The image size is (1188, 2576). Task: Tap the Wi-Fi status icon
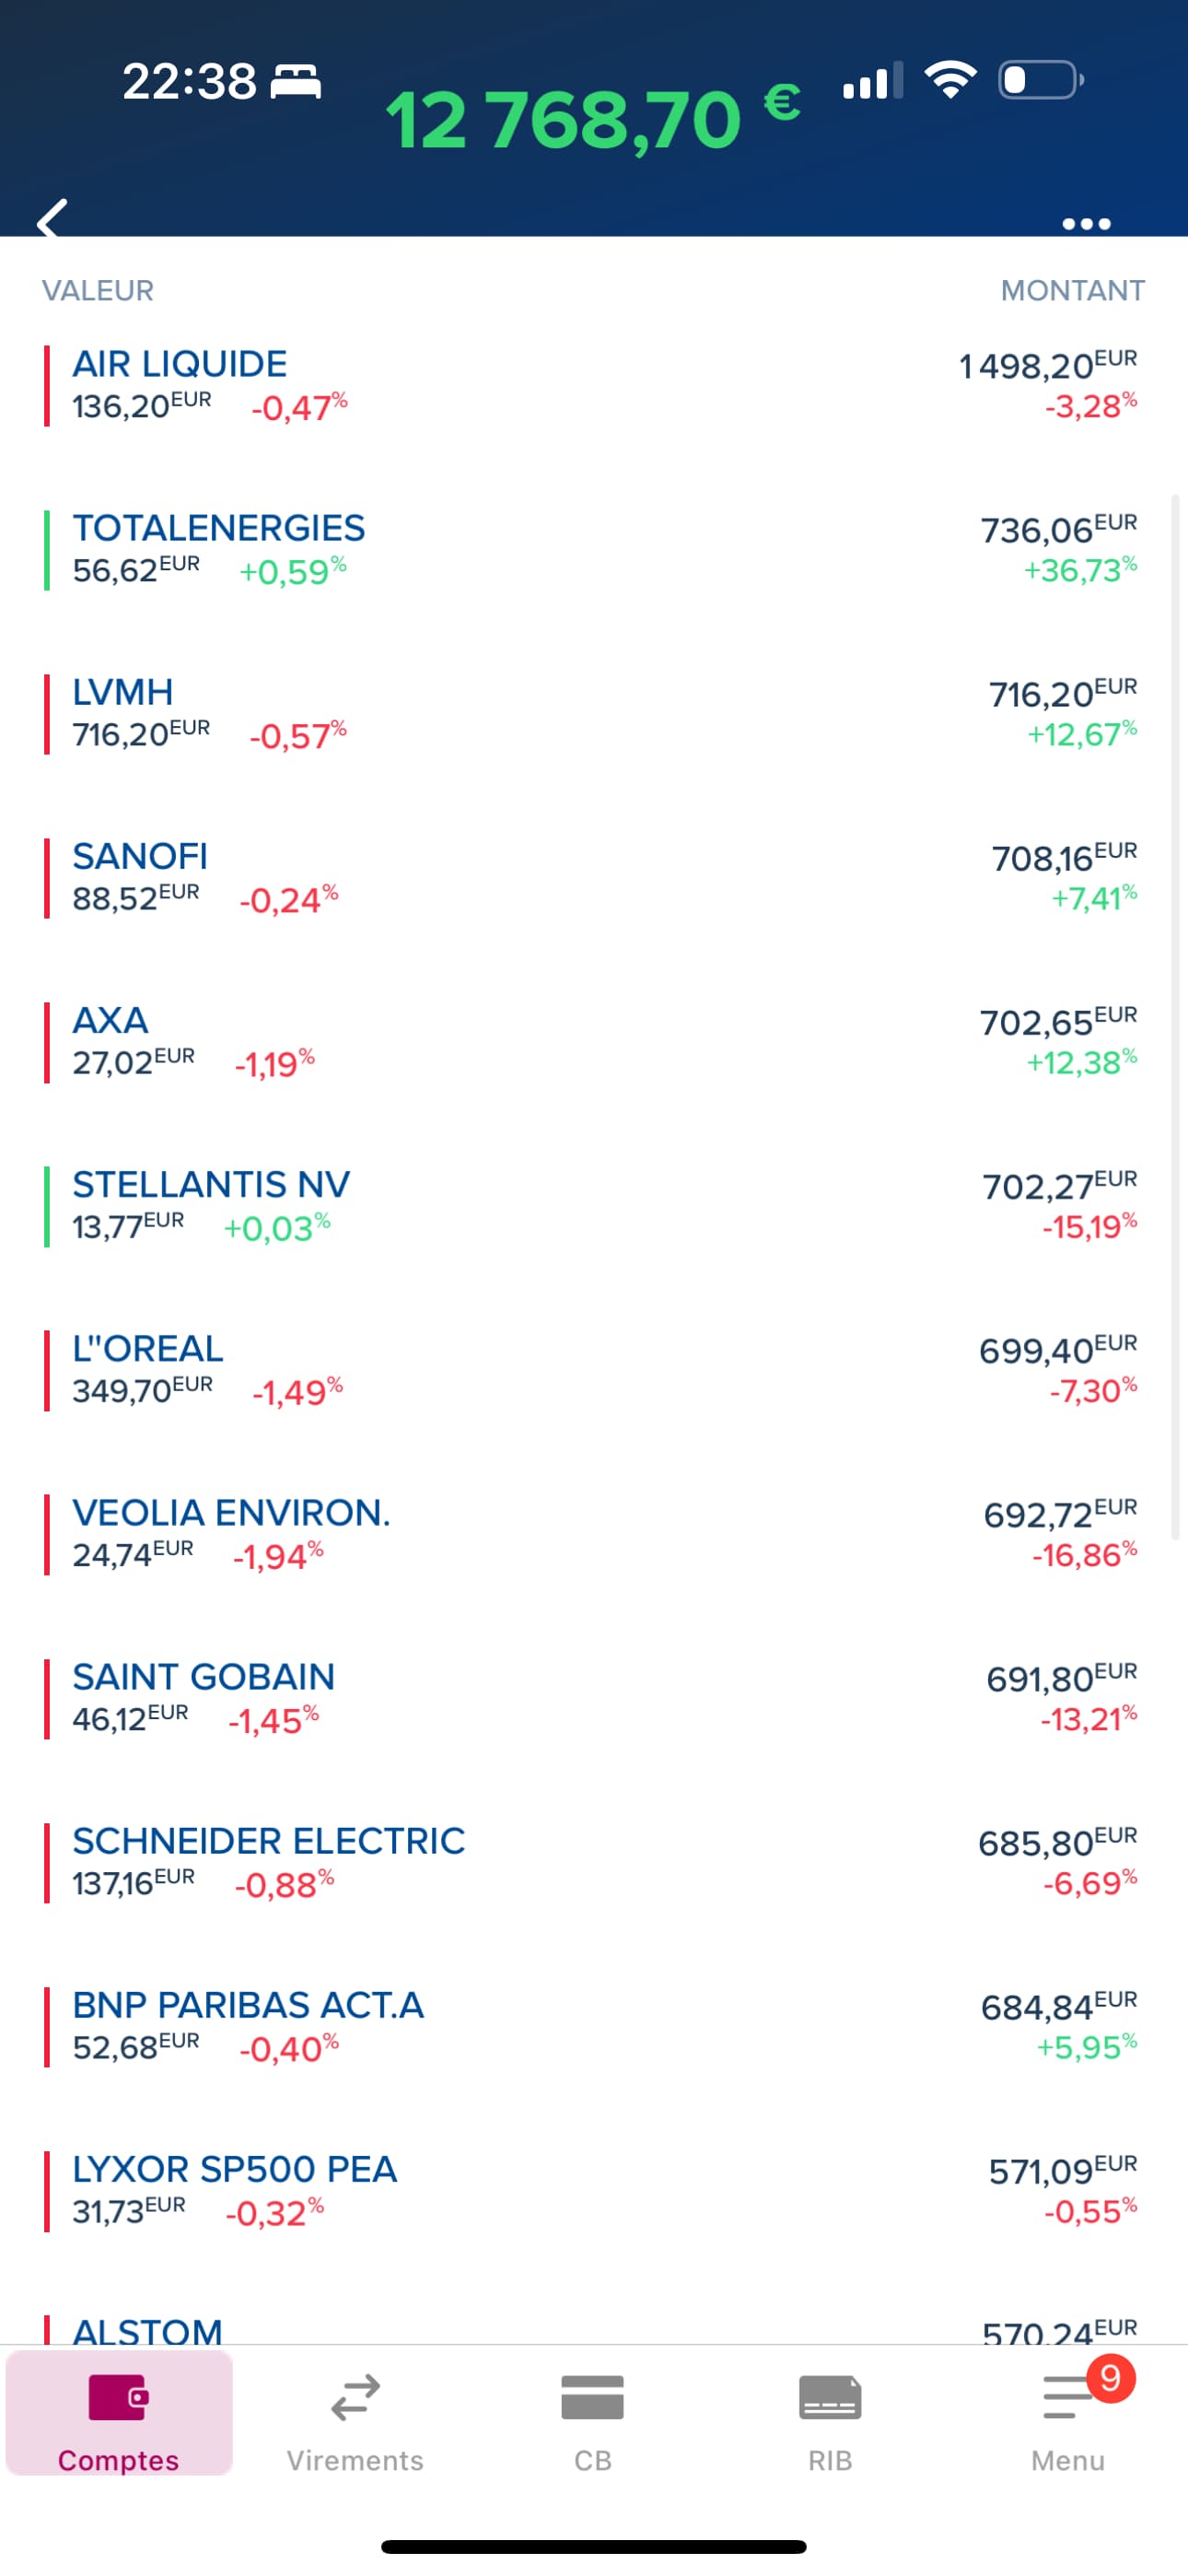tap(950, 79)
